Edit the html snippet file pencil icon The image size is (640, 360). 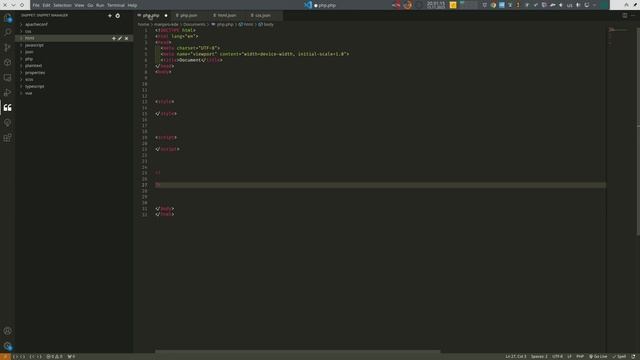click(x=120, y=38)
